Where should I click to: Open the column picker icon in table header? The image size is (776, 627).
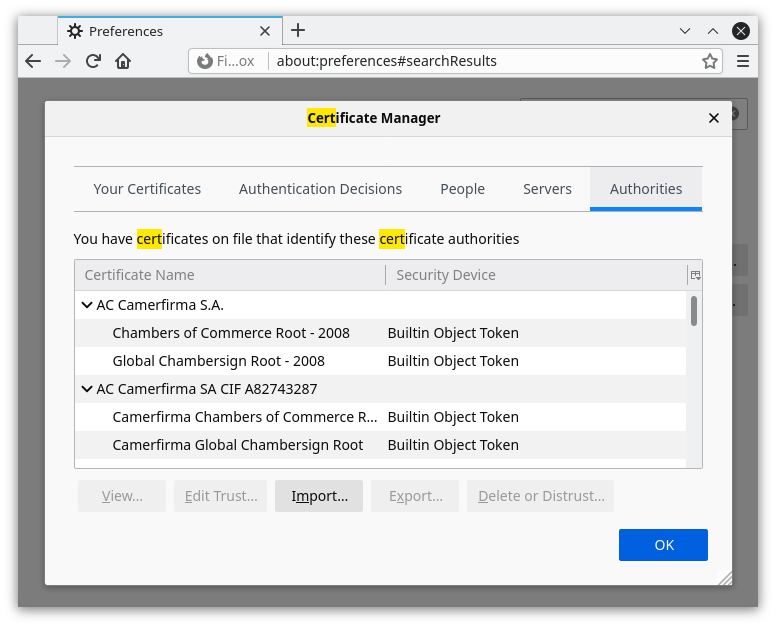coord(695,275)
